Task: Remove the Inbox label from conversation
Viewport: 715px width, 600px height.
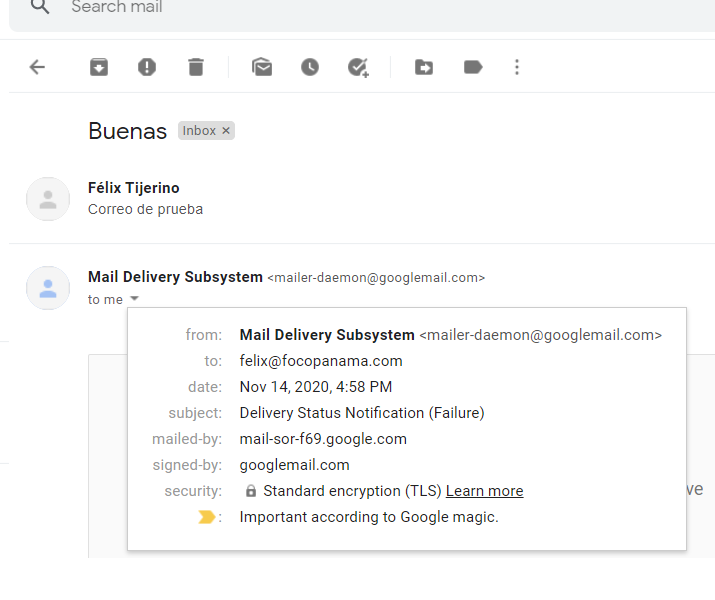Action: [x=226, y=131]
